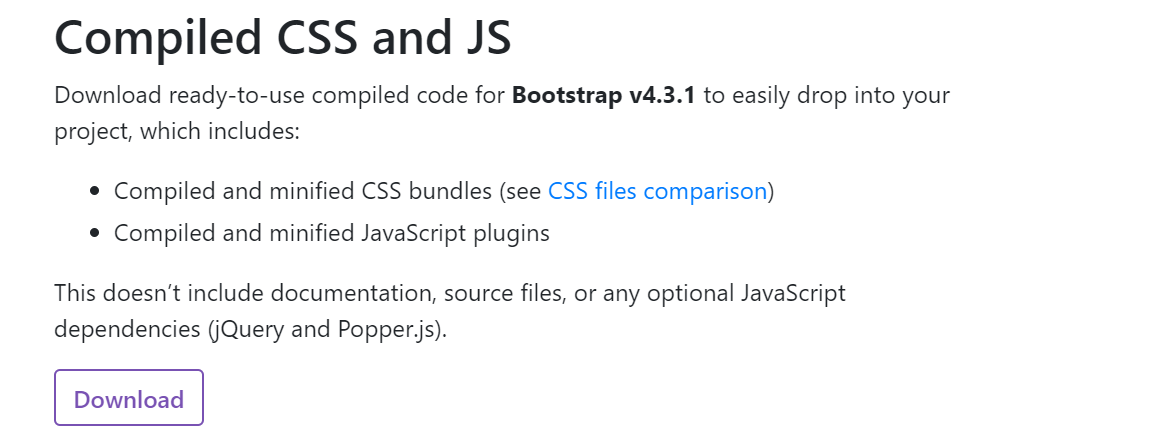Click the word documentation in last paragraph
Image resolution: width=1165 pixels, height=447 pixels.
(351, 293)
